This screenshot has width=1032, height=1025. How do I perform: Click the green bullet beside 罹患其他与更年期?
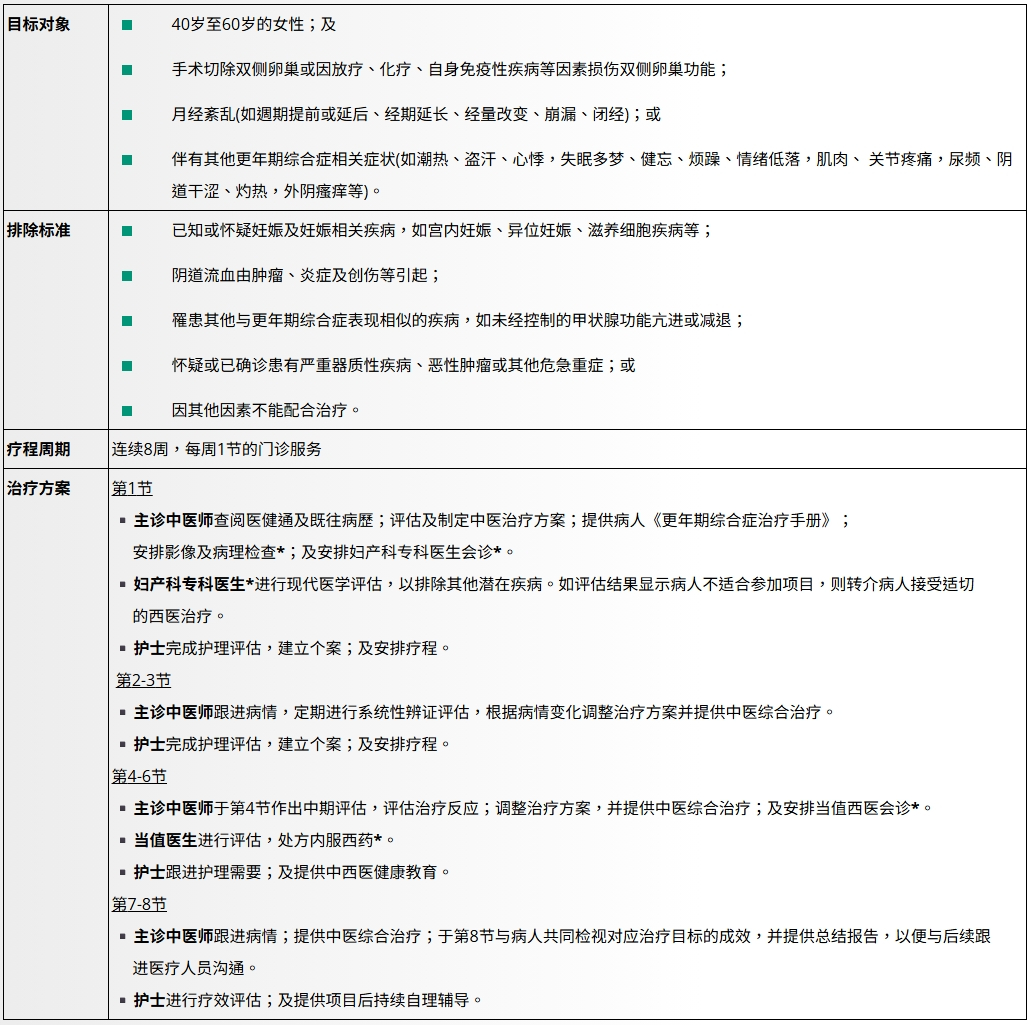pyautogui.click(x=127, y=321)
